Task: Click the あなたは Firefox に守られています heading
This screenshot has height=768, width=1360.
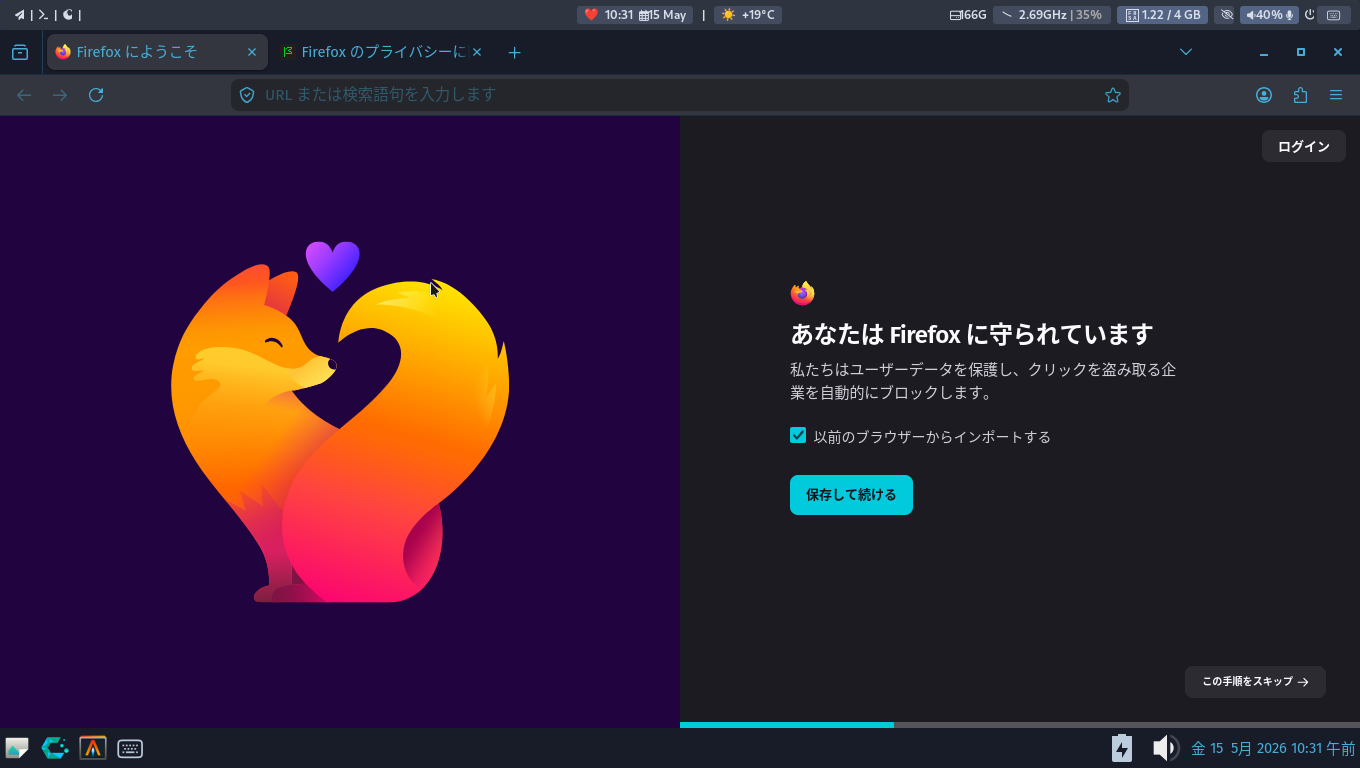Action: pyautogui.click(x=972, y=334)
